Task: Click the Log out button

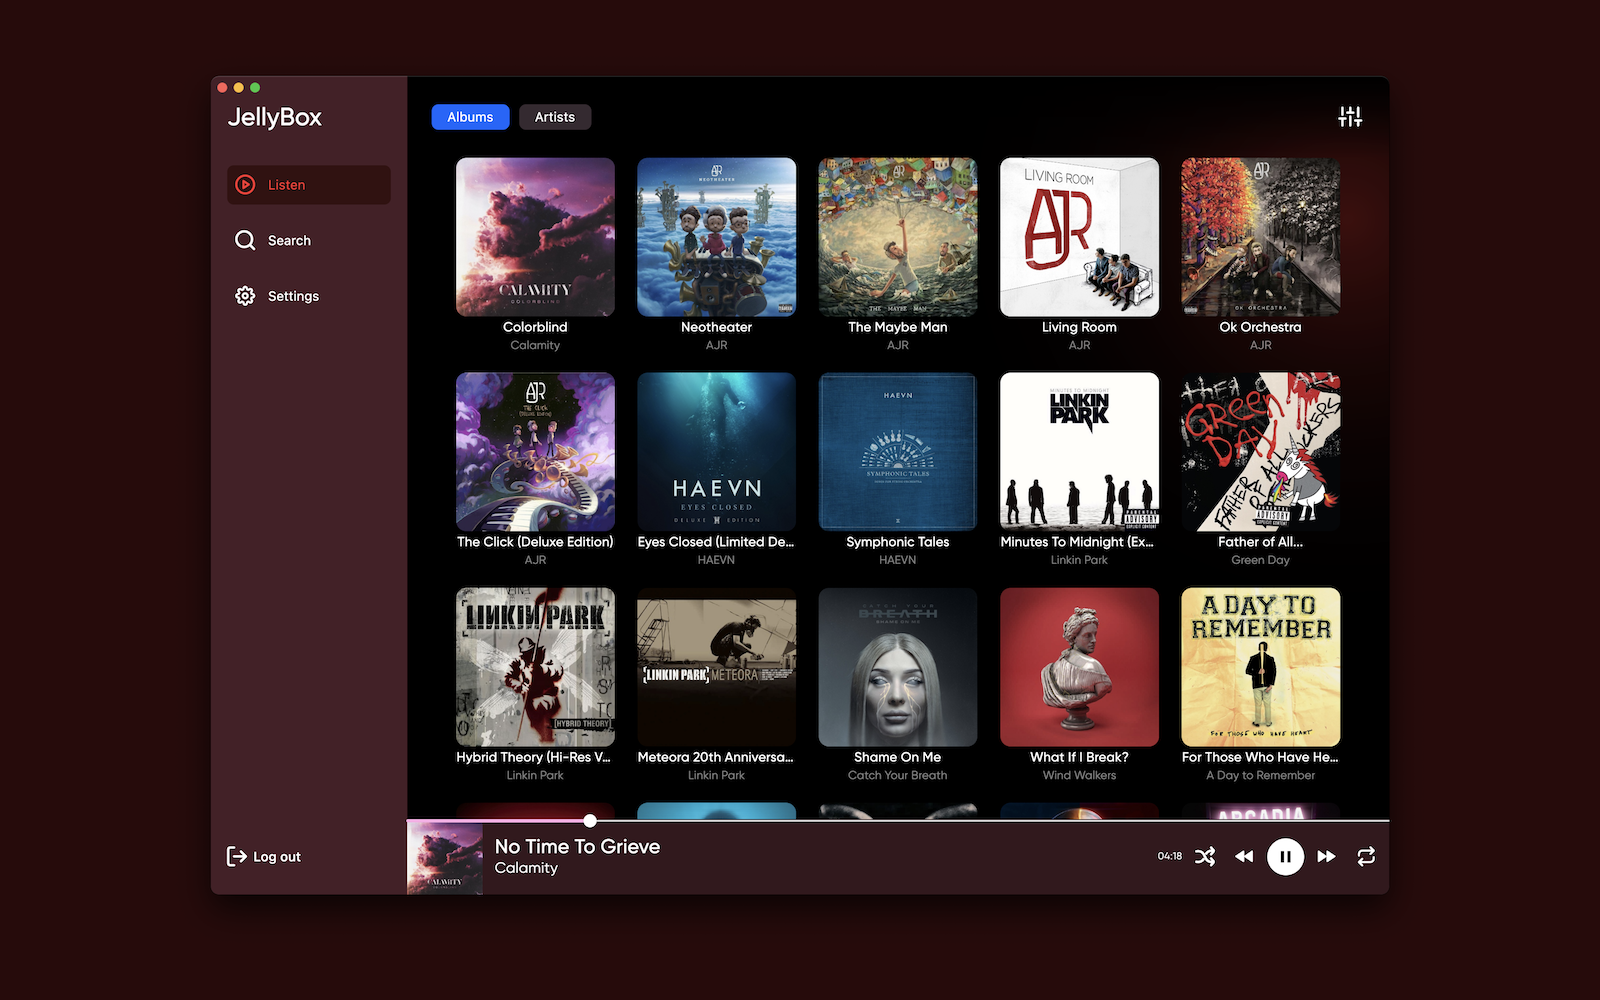Action: point(264,856)
